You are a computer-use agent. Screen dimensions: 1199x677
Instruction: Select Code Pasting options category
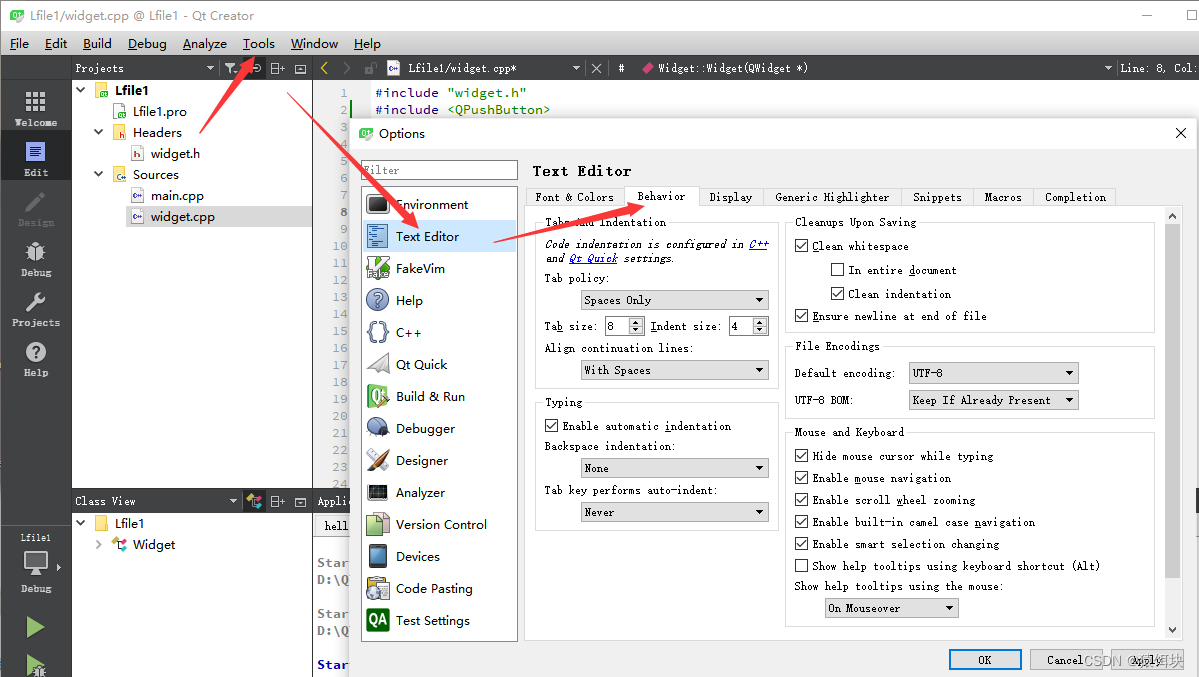pos(440,589)
